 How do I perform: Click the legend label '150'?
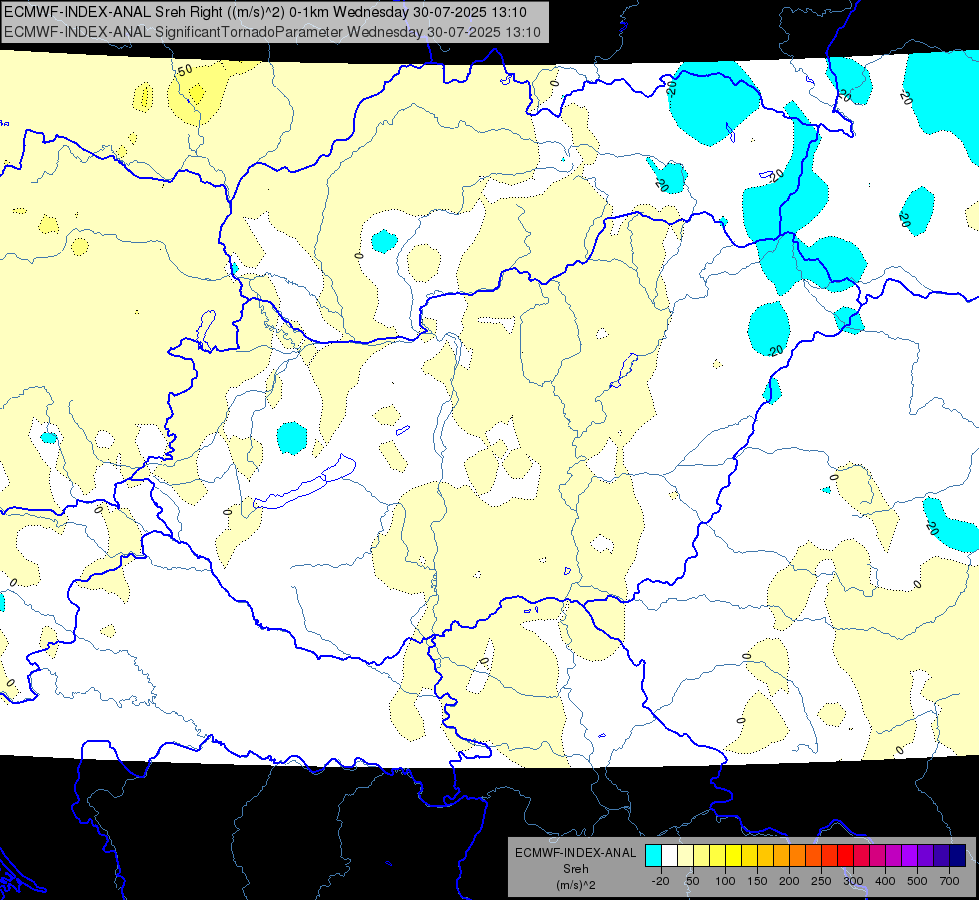757,881
